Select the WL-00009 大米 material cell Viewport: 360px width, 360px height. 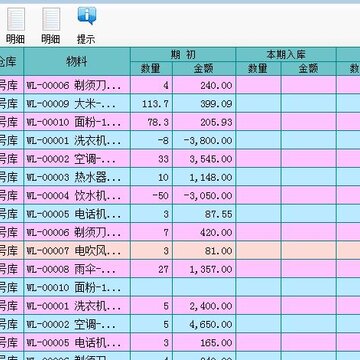coord(77,104)
